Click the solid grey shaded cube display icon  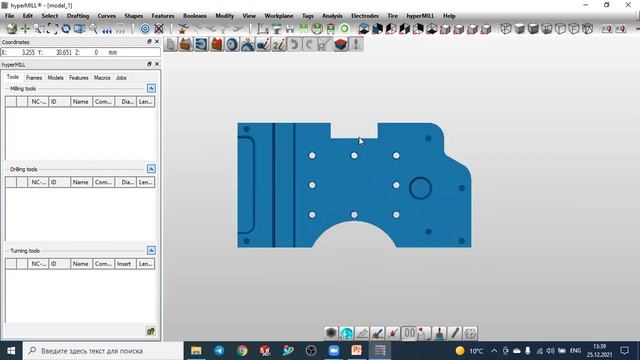tap(520, 29)
